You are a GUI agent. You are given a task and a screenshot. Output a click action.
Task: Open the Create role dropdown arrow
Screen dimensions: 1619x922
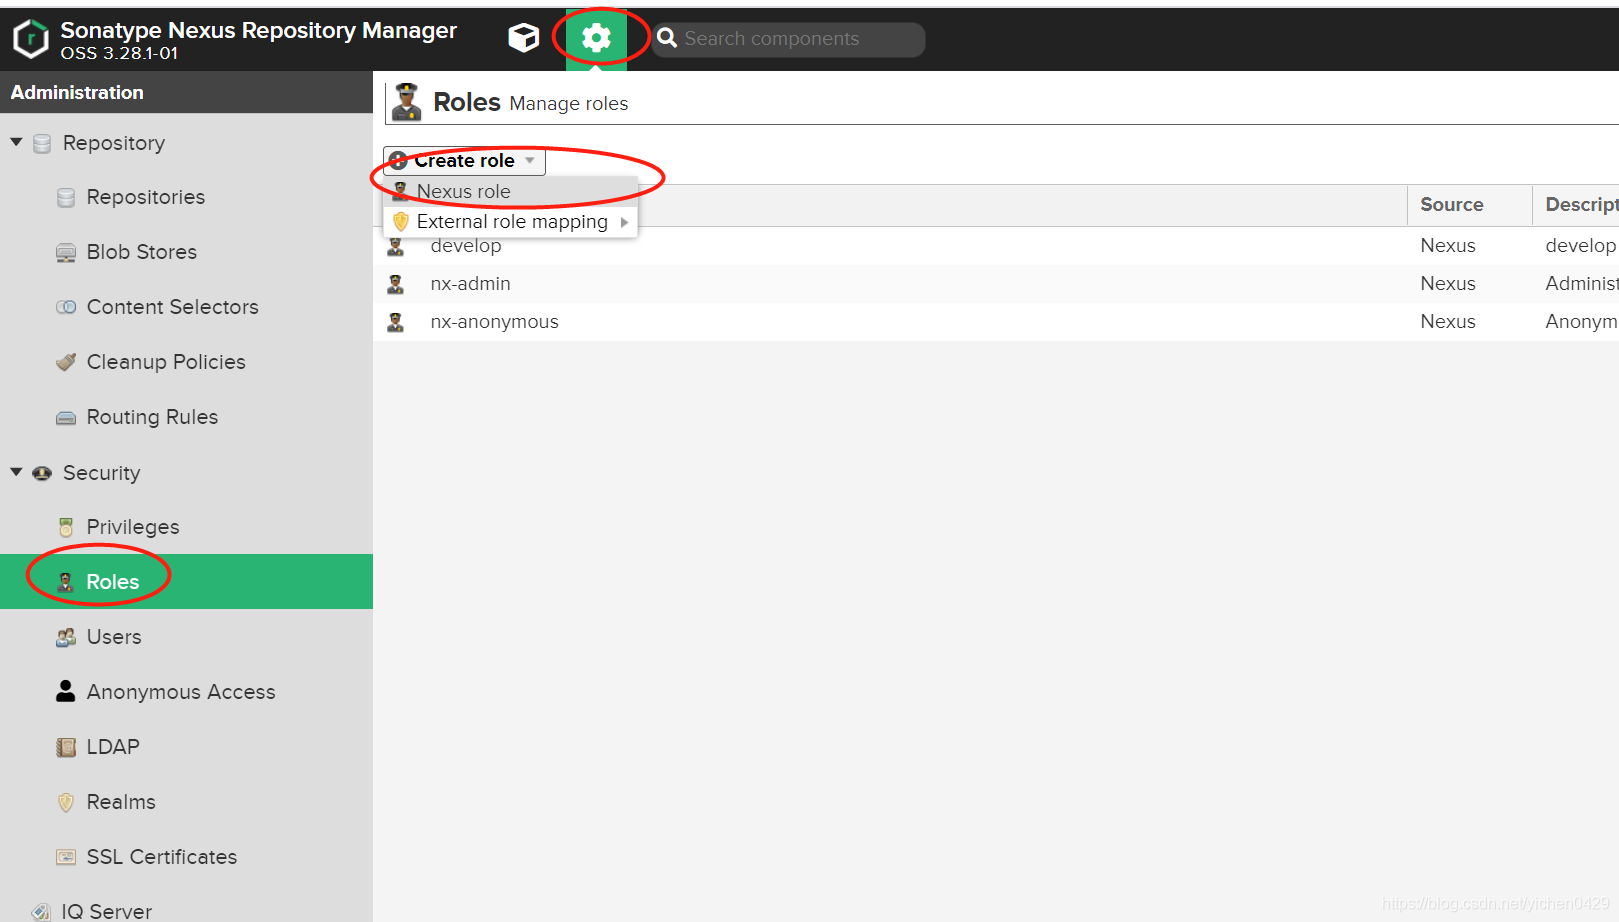point(530,161)
